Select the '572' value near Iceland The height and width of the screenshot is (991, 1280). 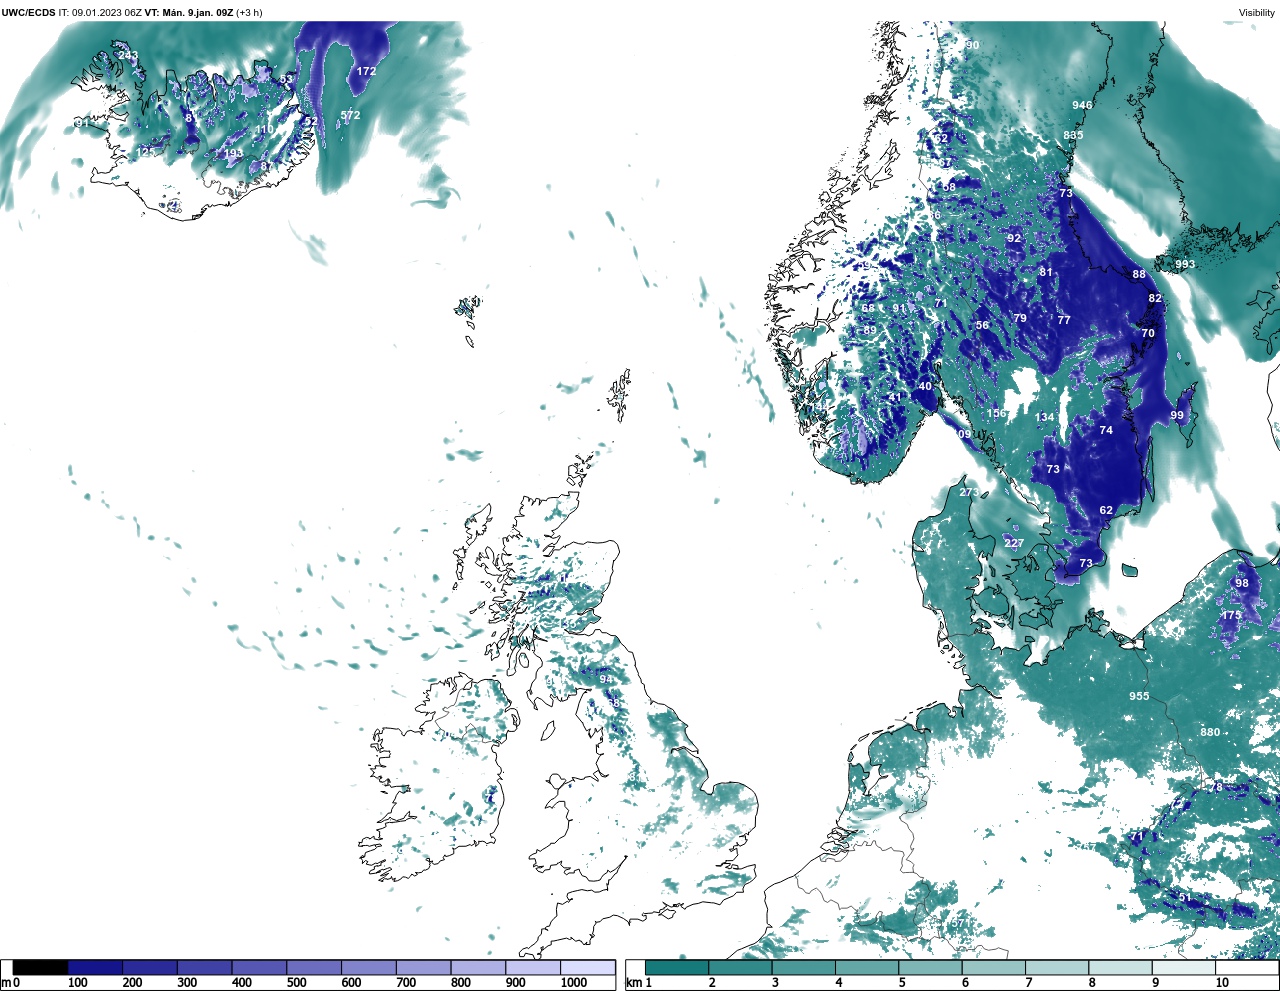pyautogui.click(x=350, y=116)
